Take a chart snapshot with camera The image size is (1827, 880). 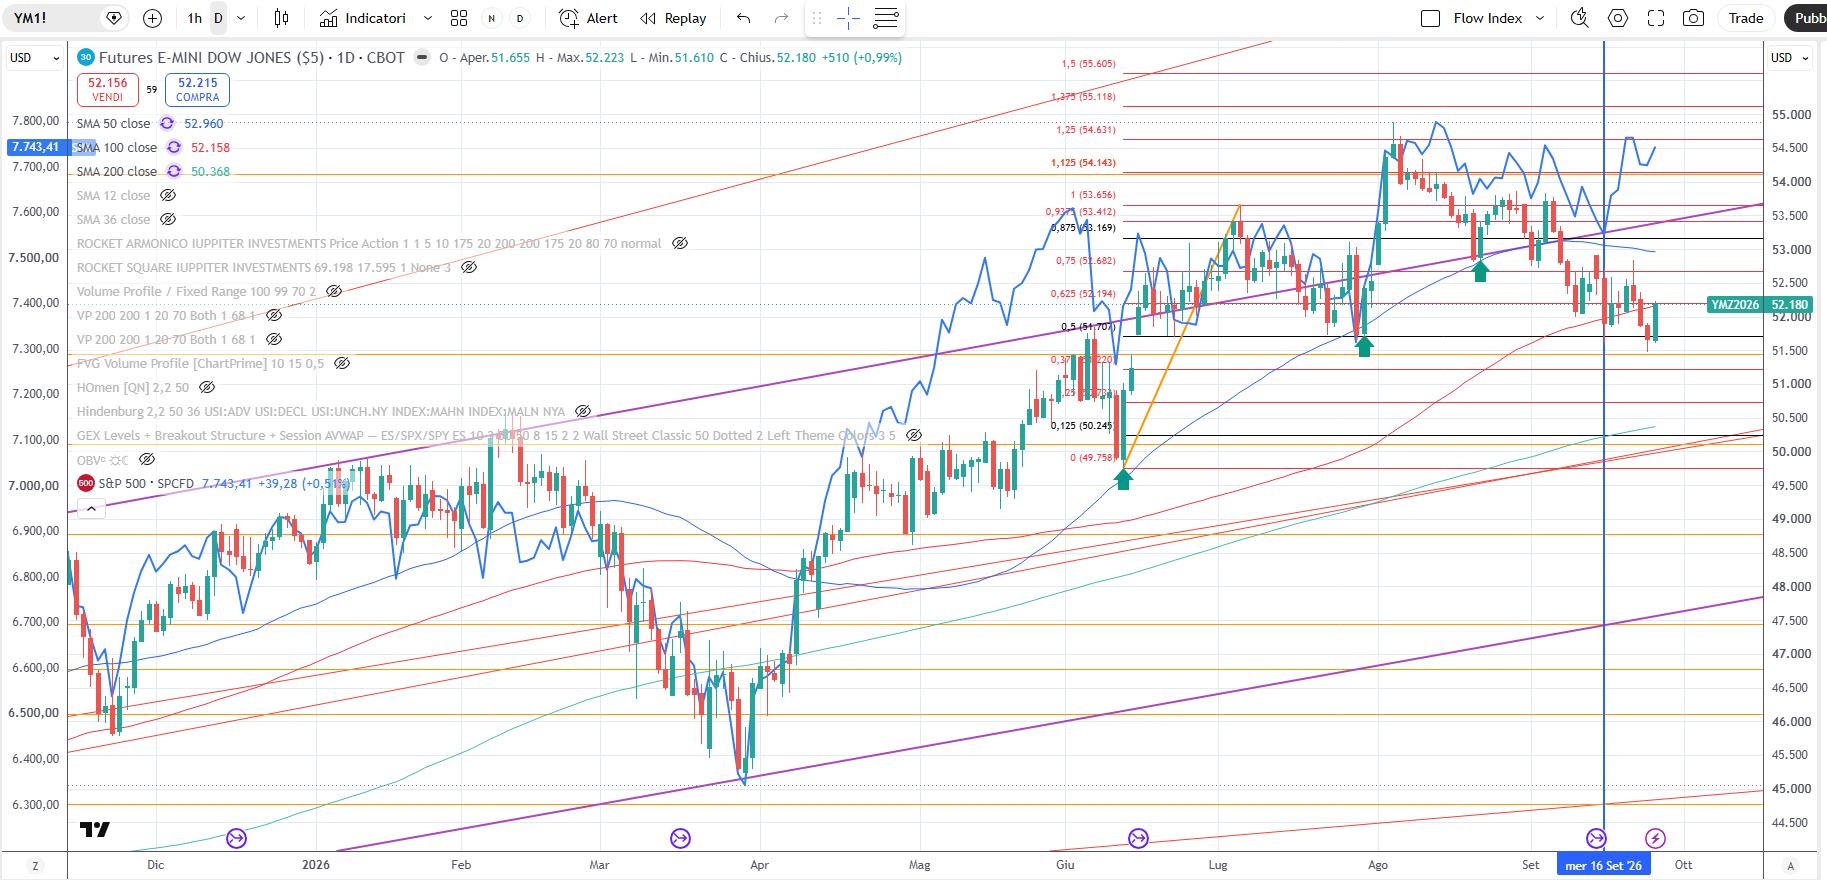coord(1693,18)
